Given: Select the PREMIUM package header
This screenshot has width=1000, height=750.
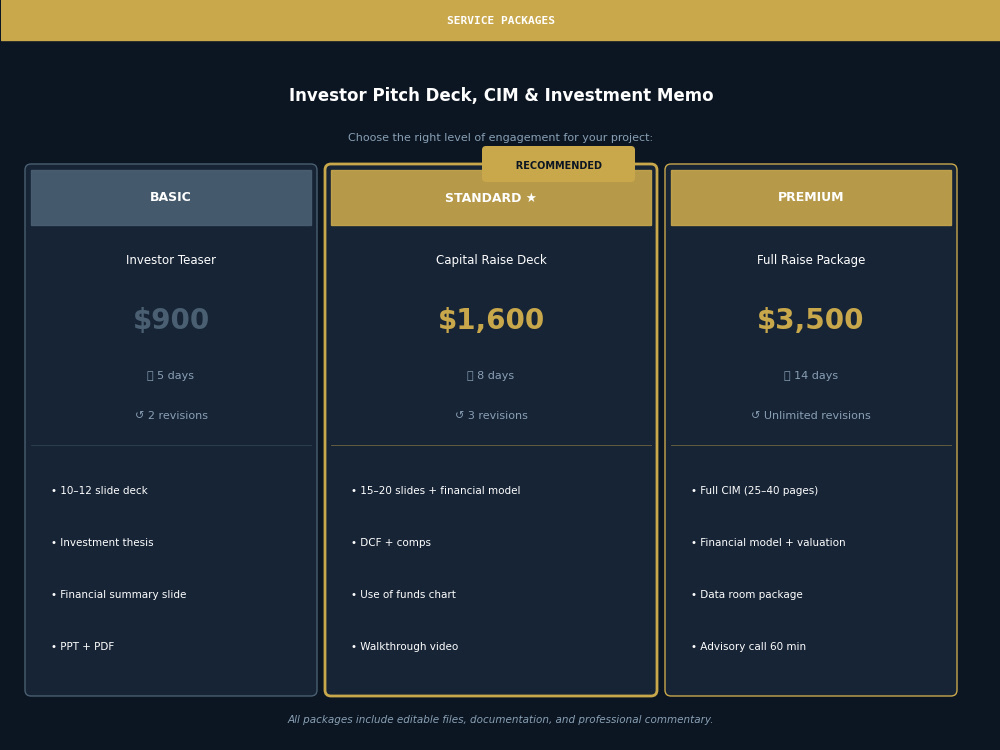Looking at the screenshot, I should (x=811, y=198).
